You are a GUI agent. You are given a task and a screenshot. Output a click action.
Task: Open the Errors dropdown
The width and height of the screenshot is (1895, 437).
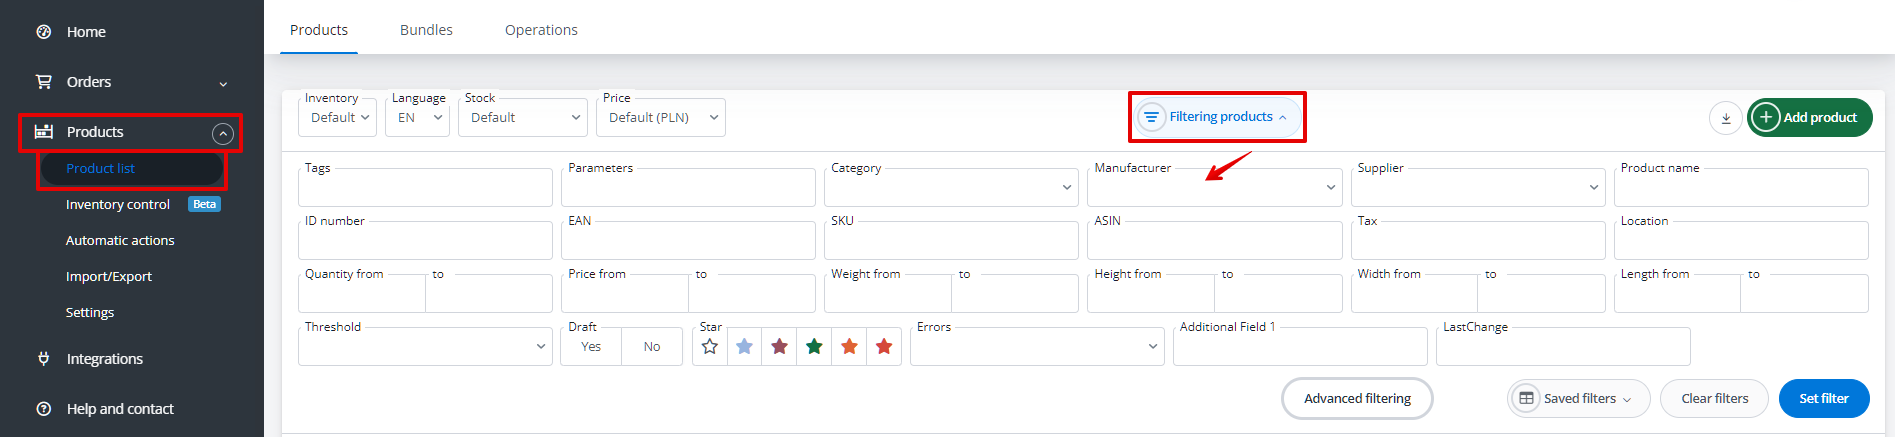pos(1037,347)
